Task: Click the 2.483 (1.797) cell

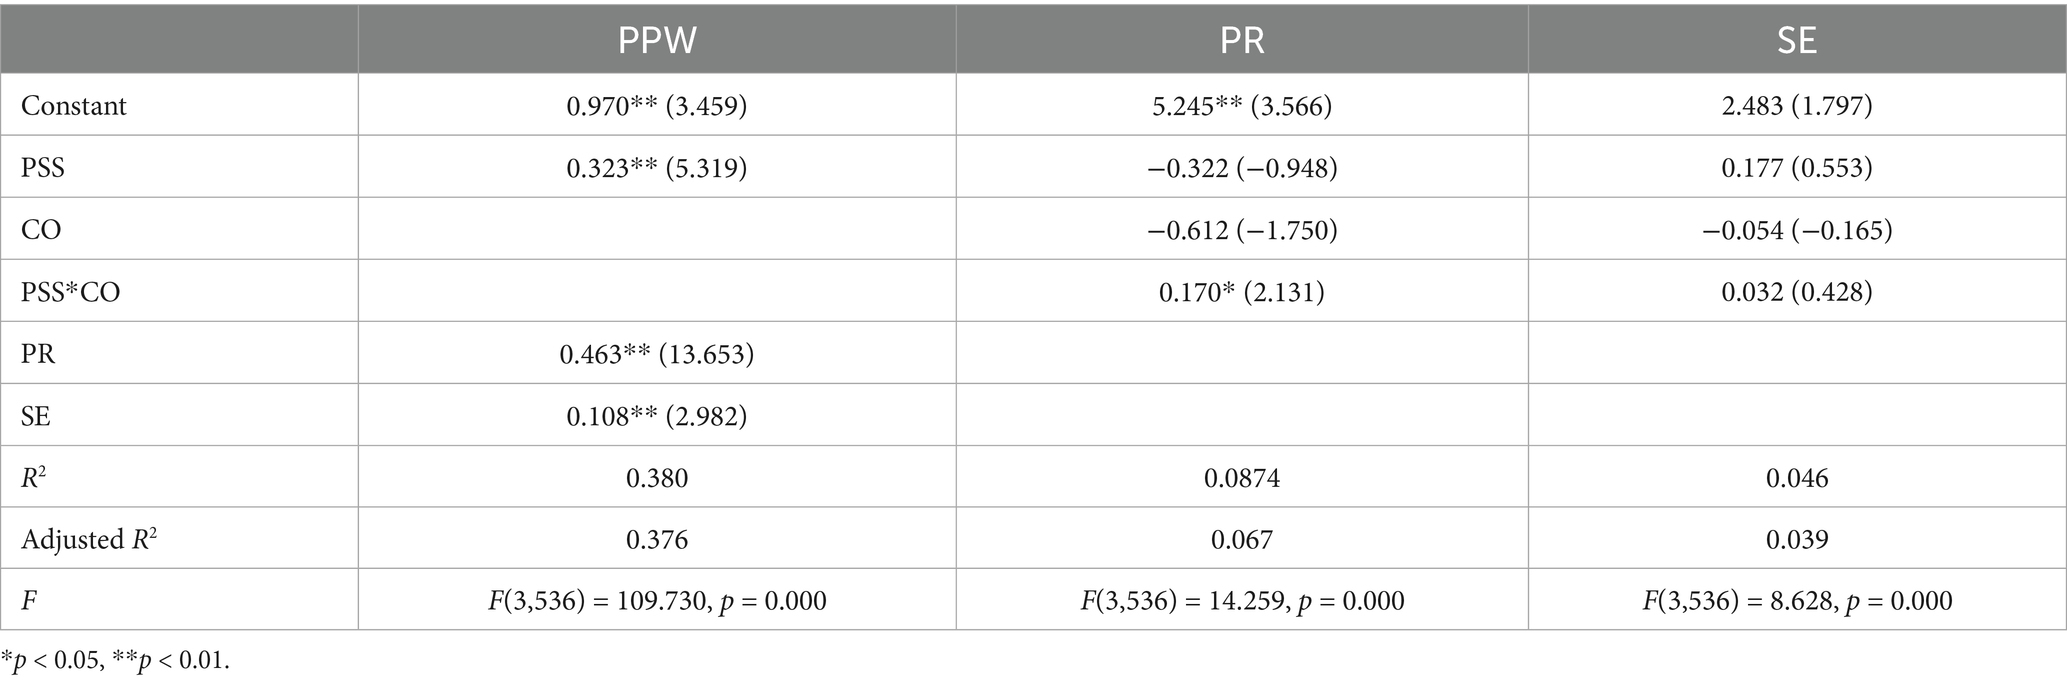Action: pos(1797,105)
